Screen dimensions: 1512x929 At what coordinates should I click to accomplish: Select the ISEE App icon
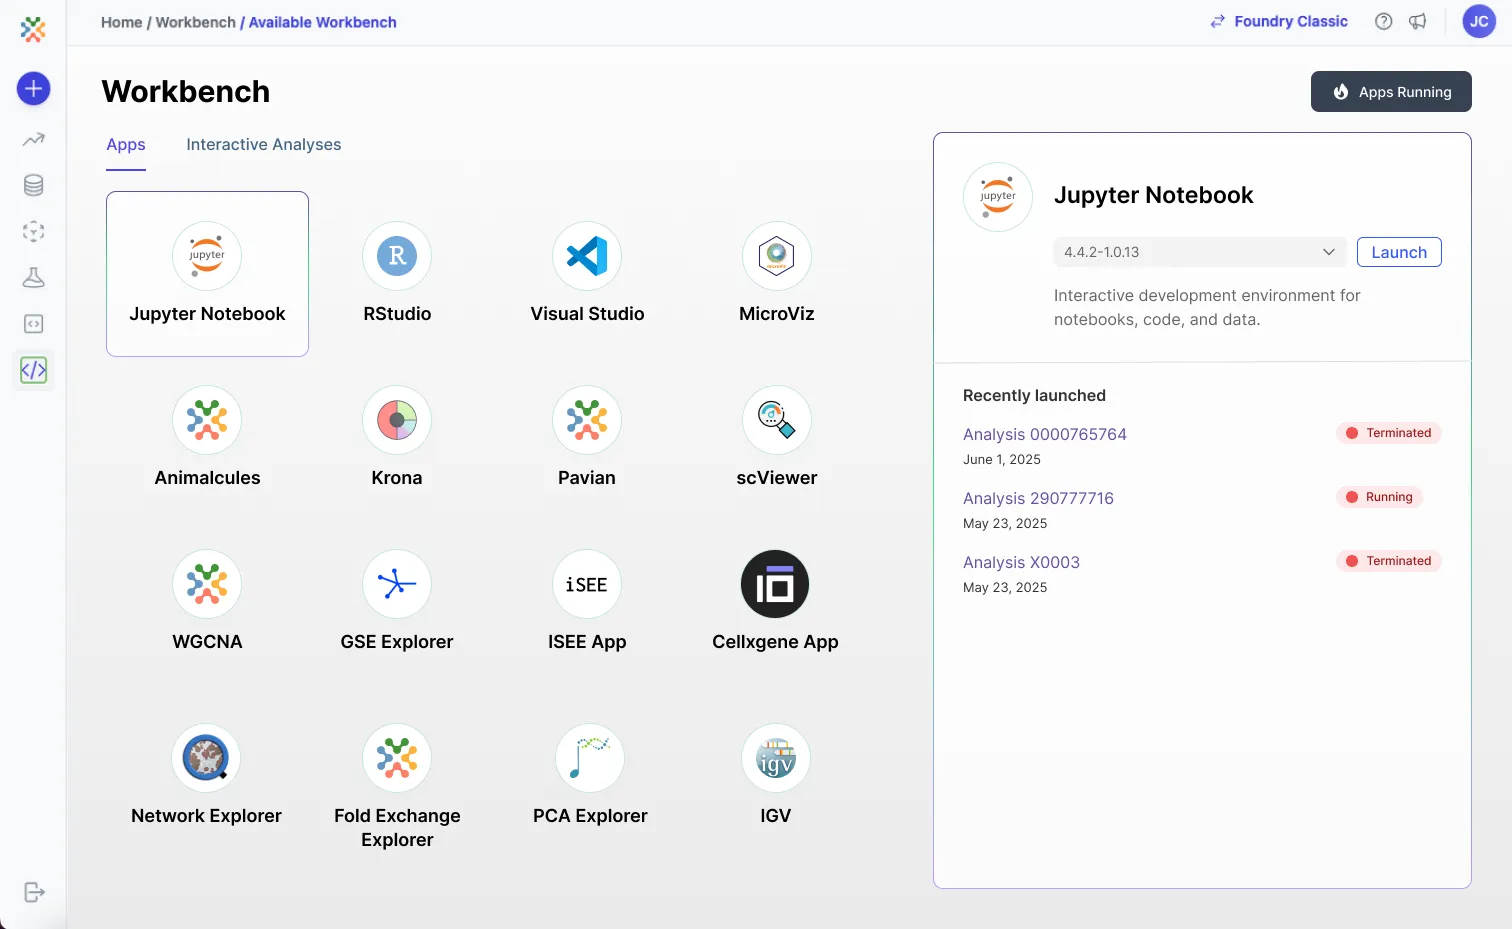tap(587, 584)
